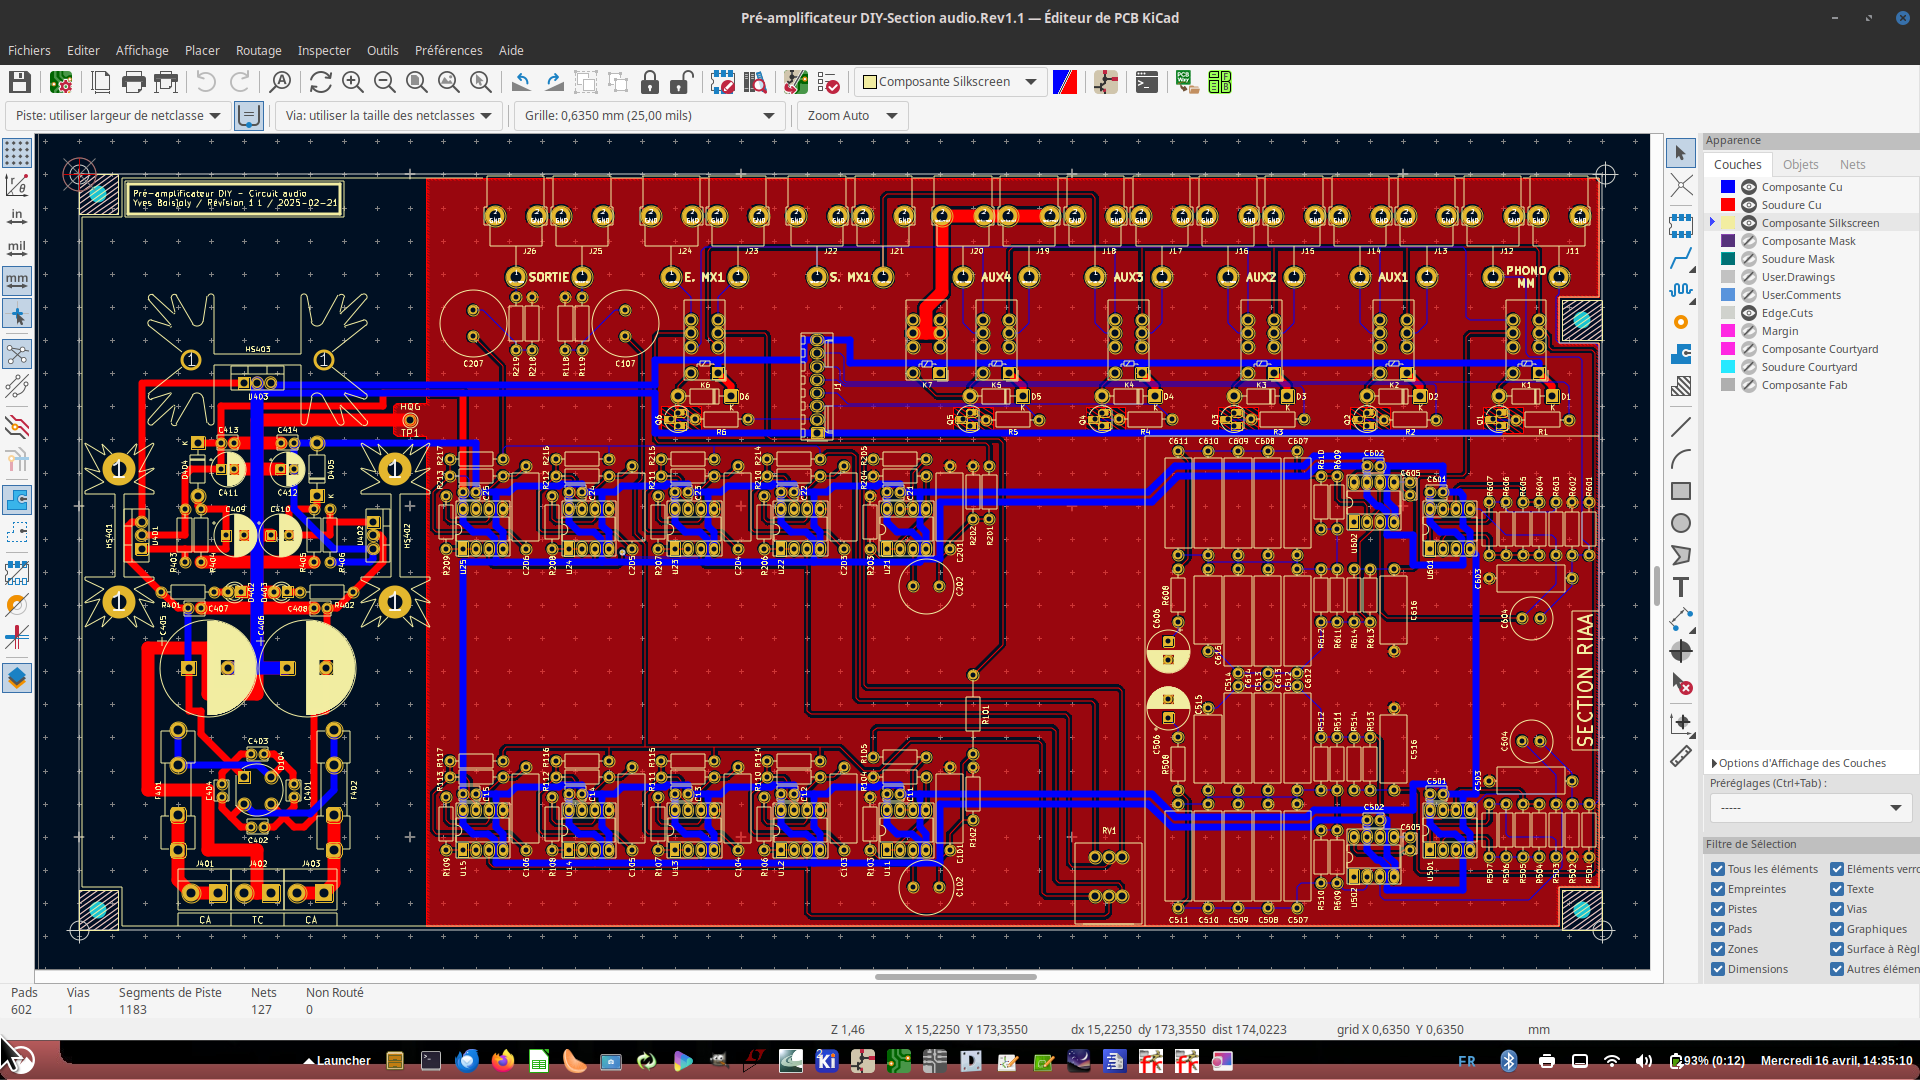Expand Options d'Affichage des Couches
This screenshot has height=1080, width=1920.
1800,763
